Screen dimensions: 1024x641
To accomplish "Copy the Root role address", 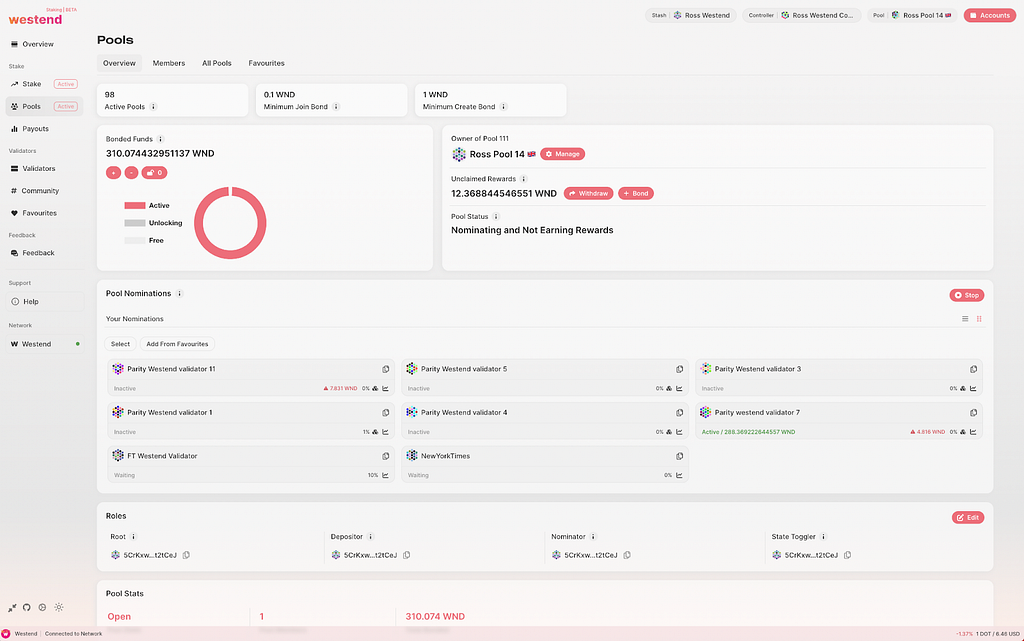I will click(186, 555).
